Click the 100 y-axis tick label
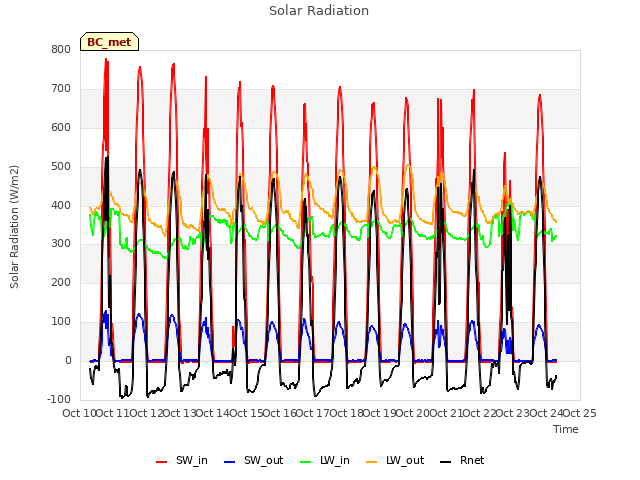640x480 pixels. (x=61, y=322)
